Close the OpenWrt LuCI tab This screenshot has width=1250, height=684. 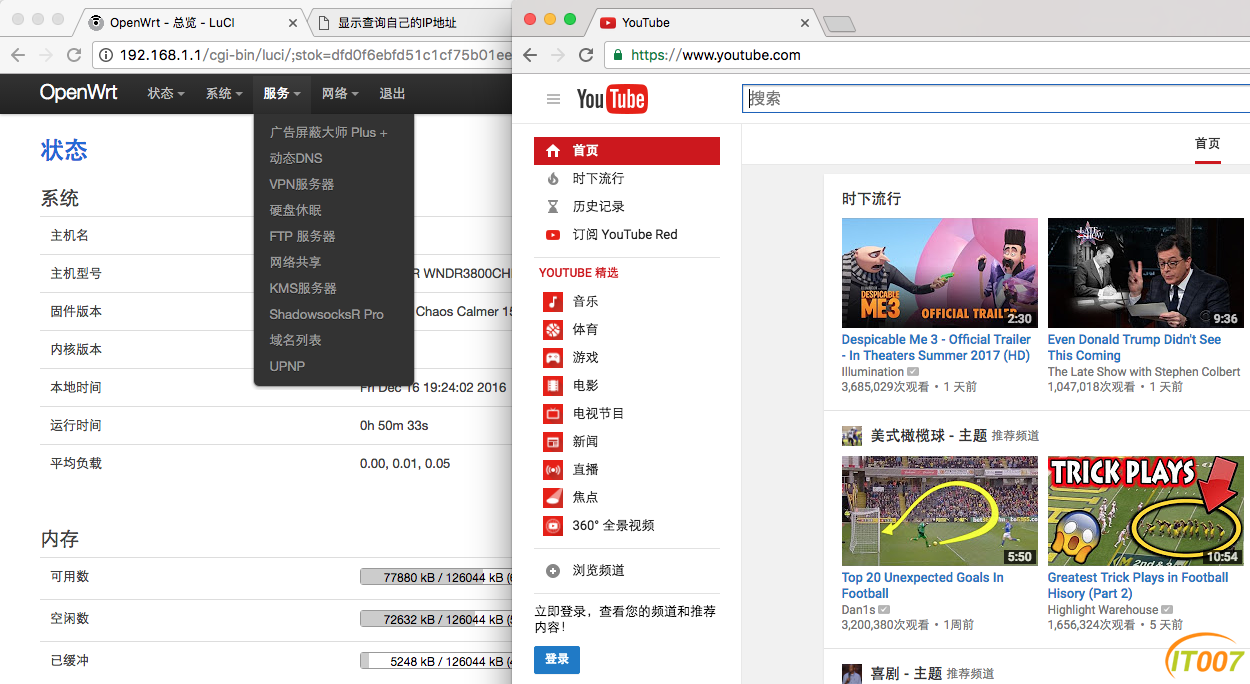click(294, 23)
